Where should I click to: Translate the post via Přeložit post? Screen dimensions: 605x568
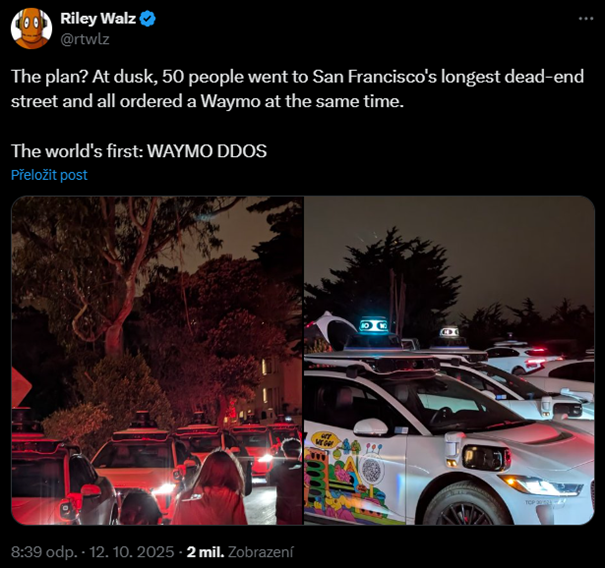[49, 175]
